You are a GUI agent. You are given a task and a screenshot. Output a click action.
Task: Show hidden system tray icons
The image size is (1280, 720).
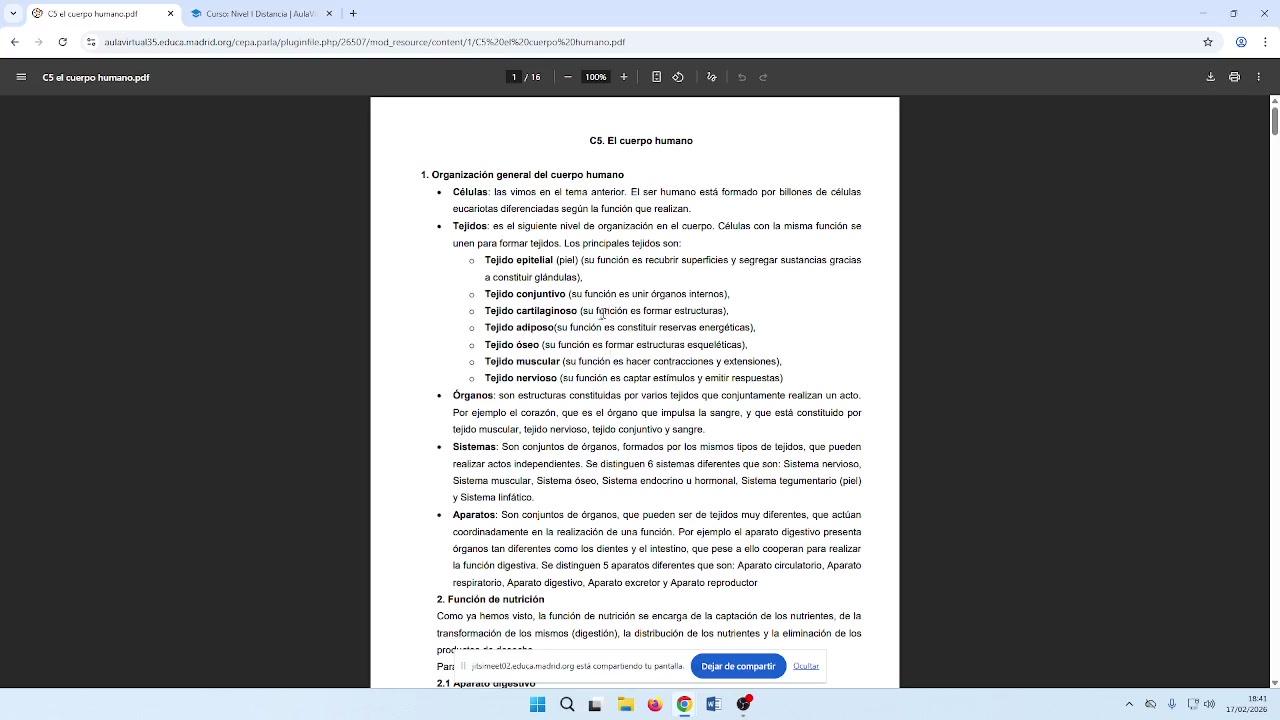tap(1129, 704)
